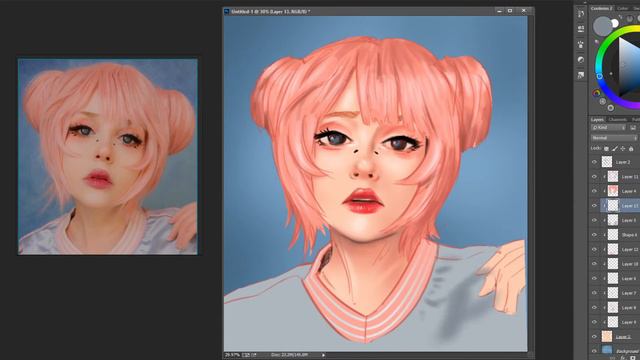Select the Layer 10 name
Screen dimensions: 640x360
[x=630, y=264]
